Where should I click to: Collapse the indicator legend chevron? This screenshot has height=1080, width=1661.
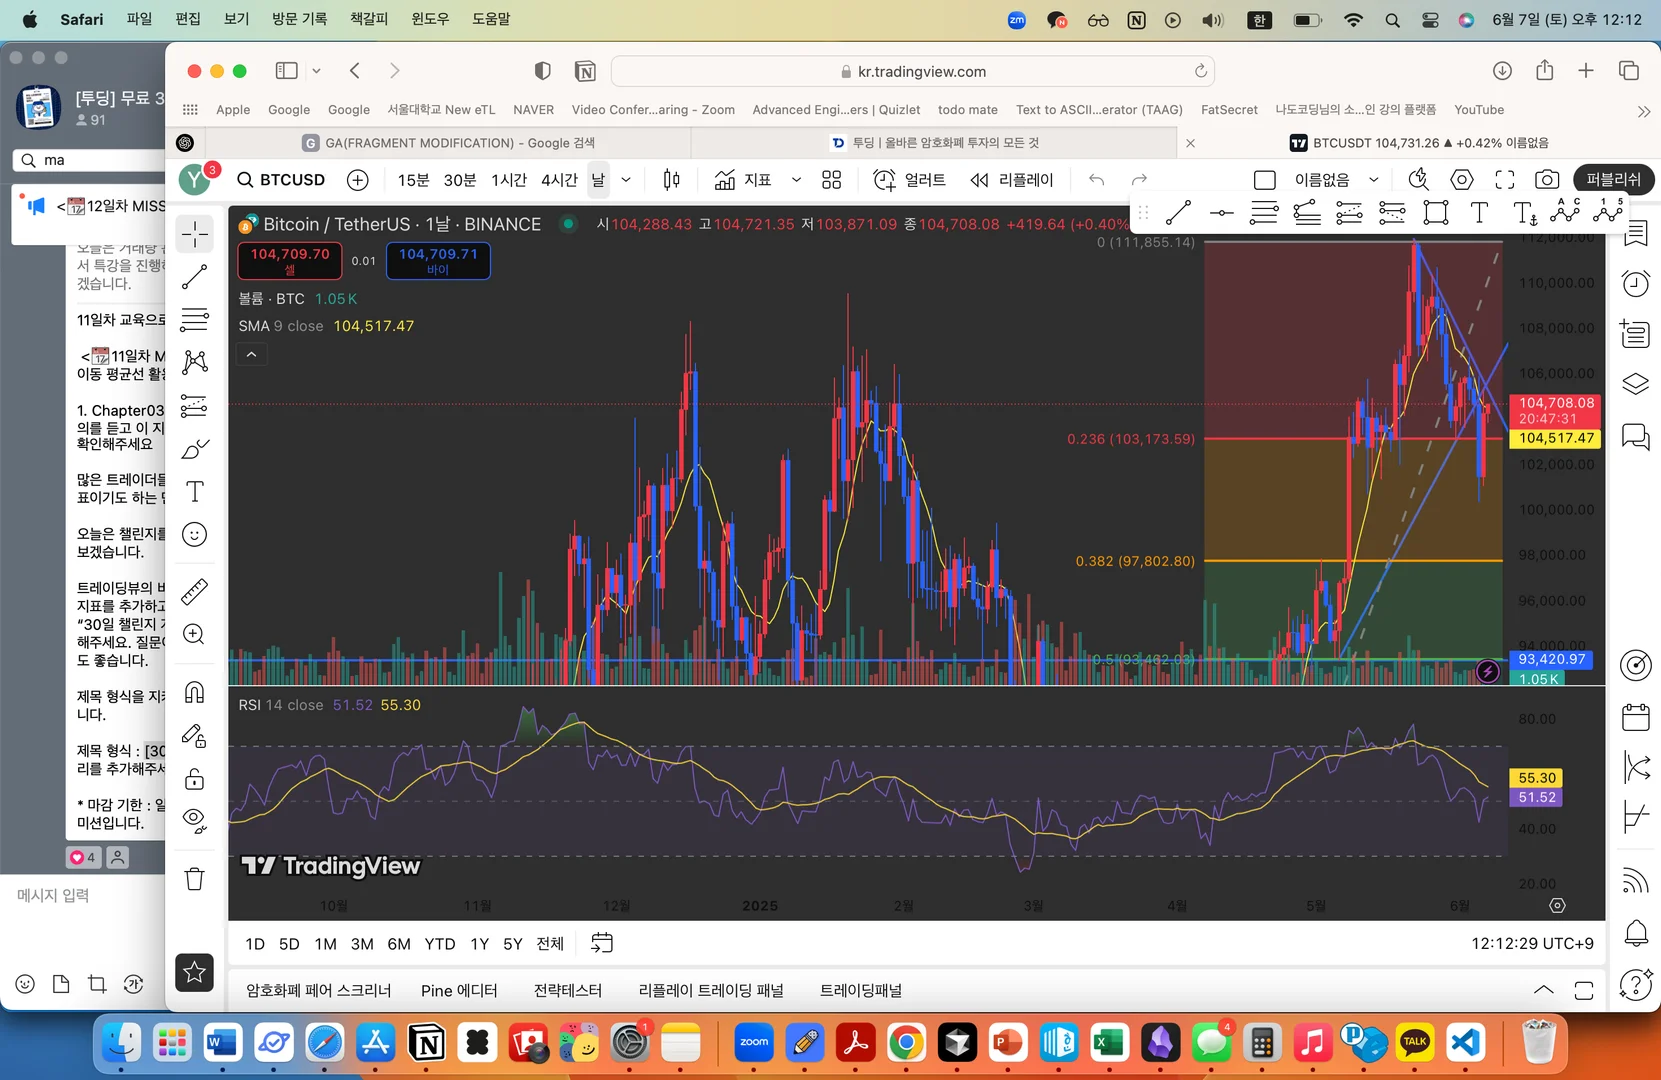[252, 355]
